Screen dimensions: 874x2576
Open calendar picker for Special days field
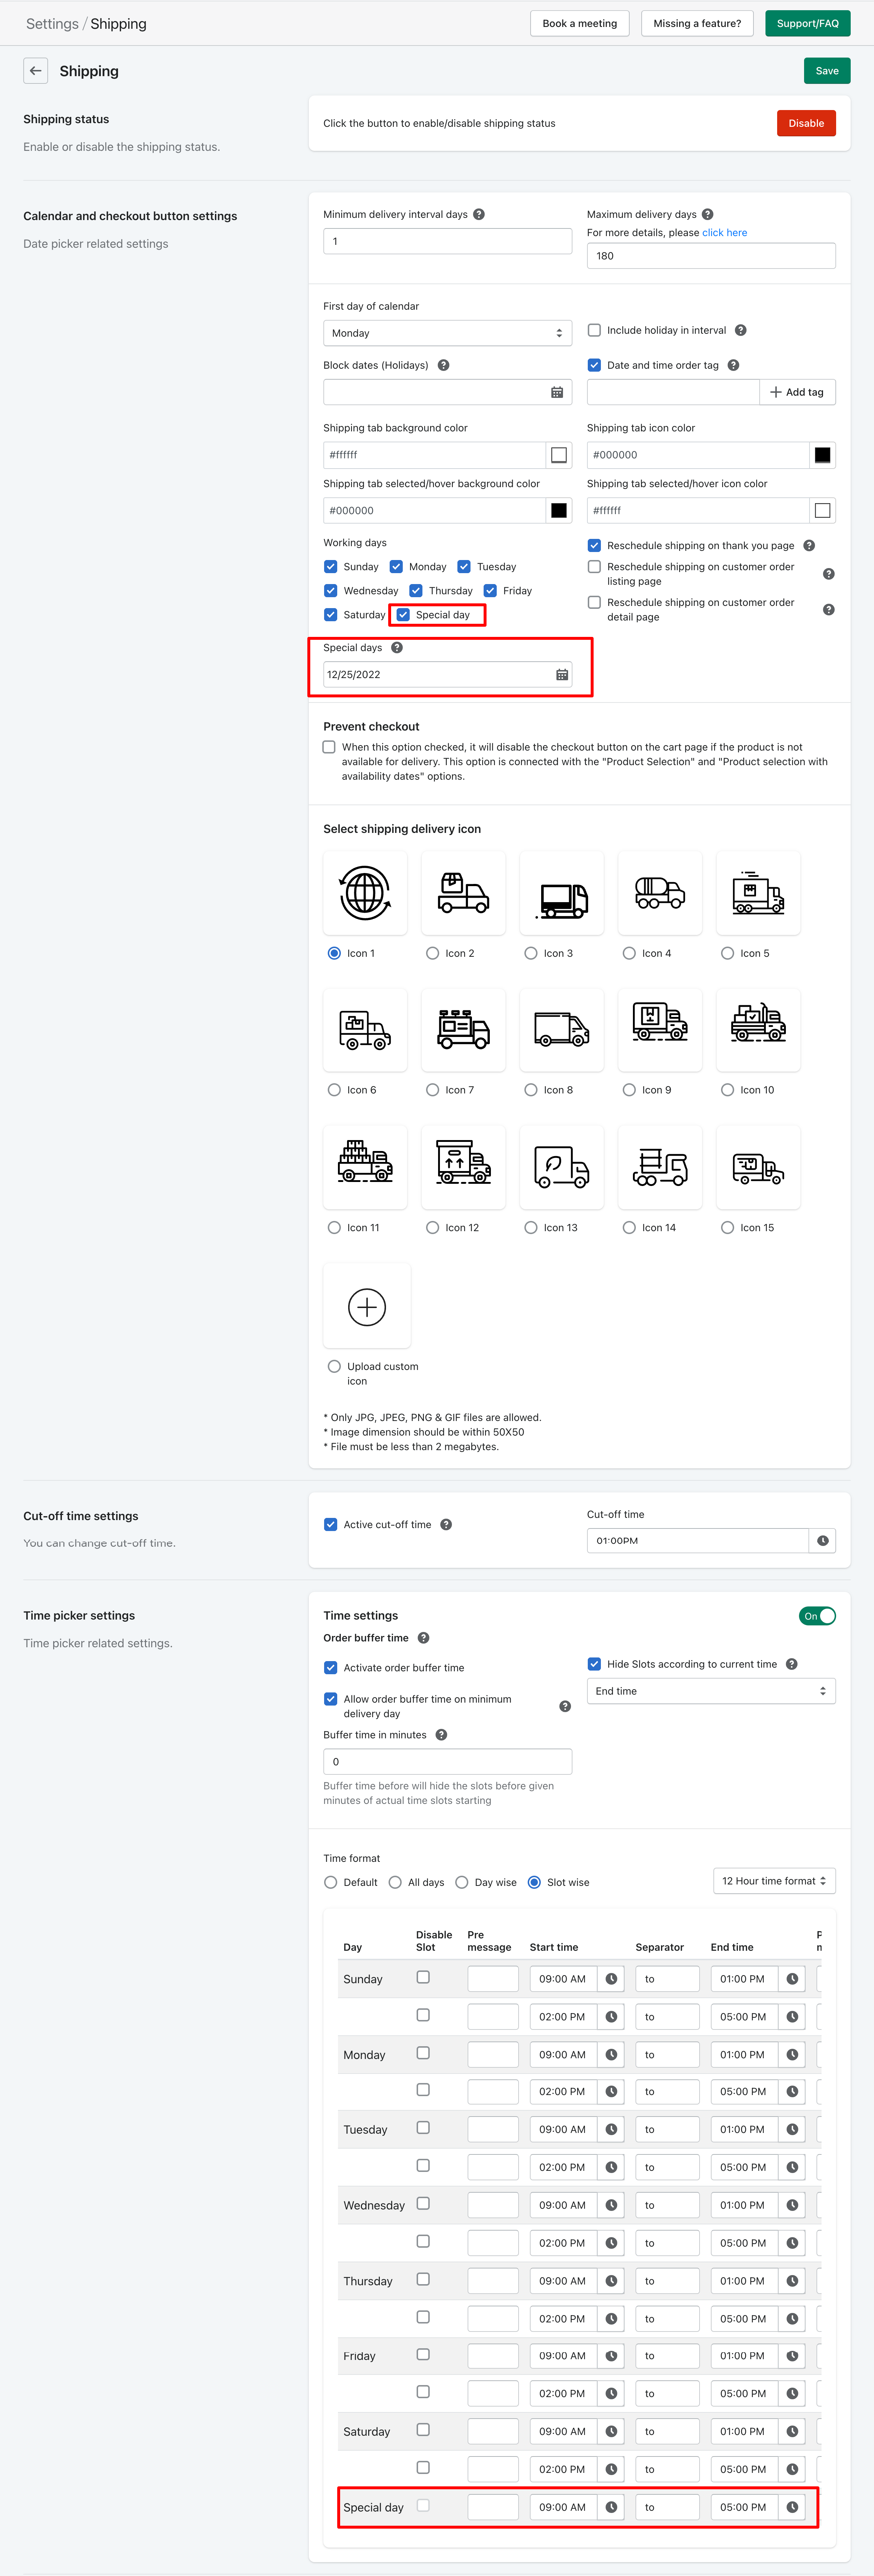pyautogui.click(x=562, y=675)
